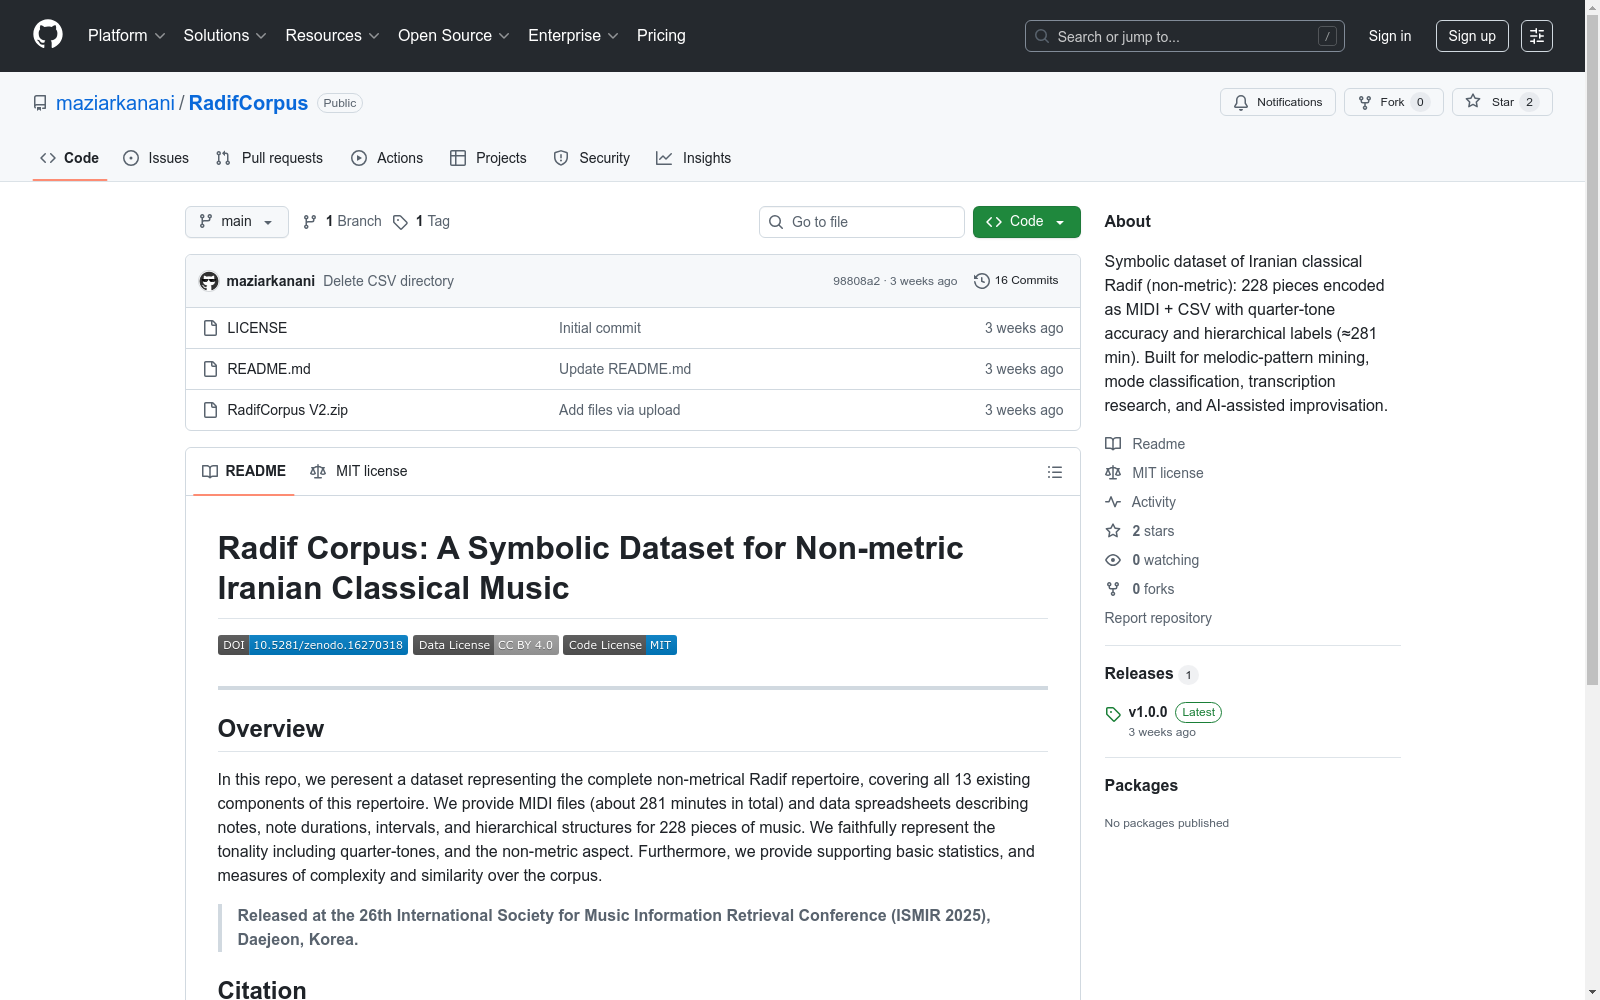Open the GitHub homepage logo
1600x1000 pixels.
[48, 35]
